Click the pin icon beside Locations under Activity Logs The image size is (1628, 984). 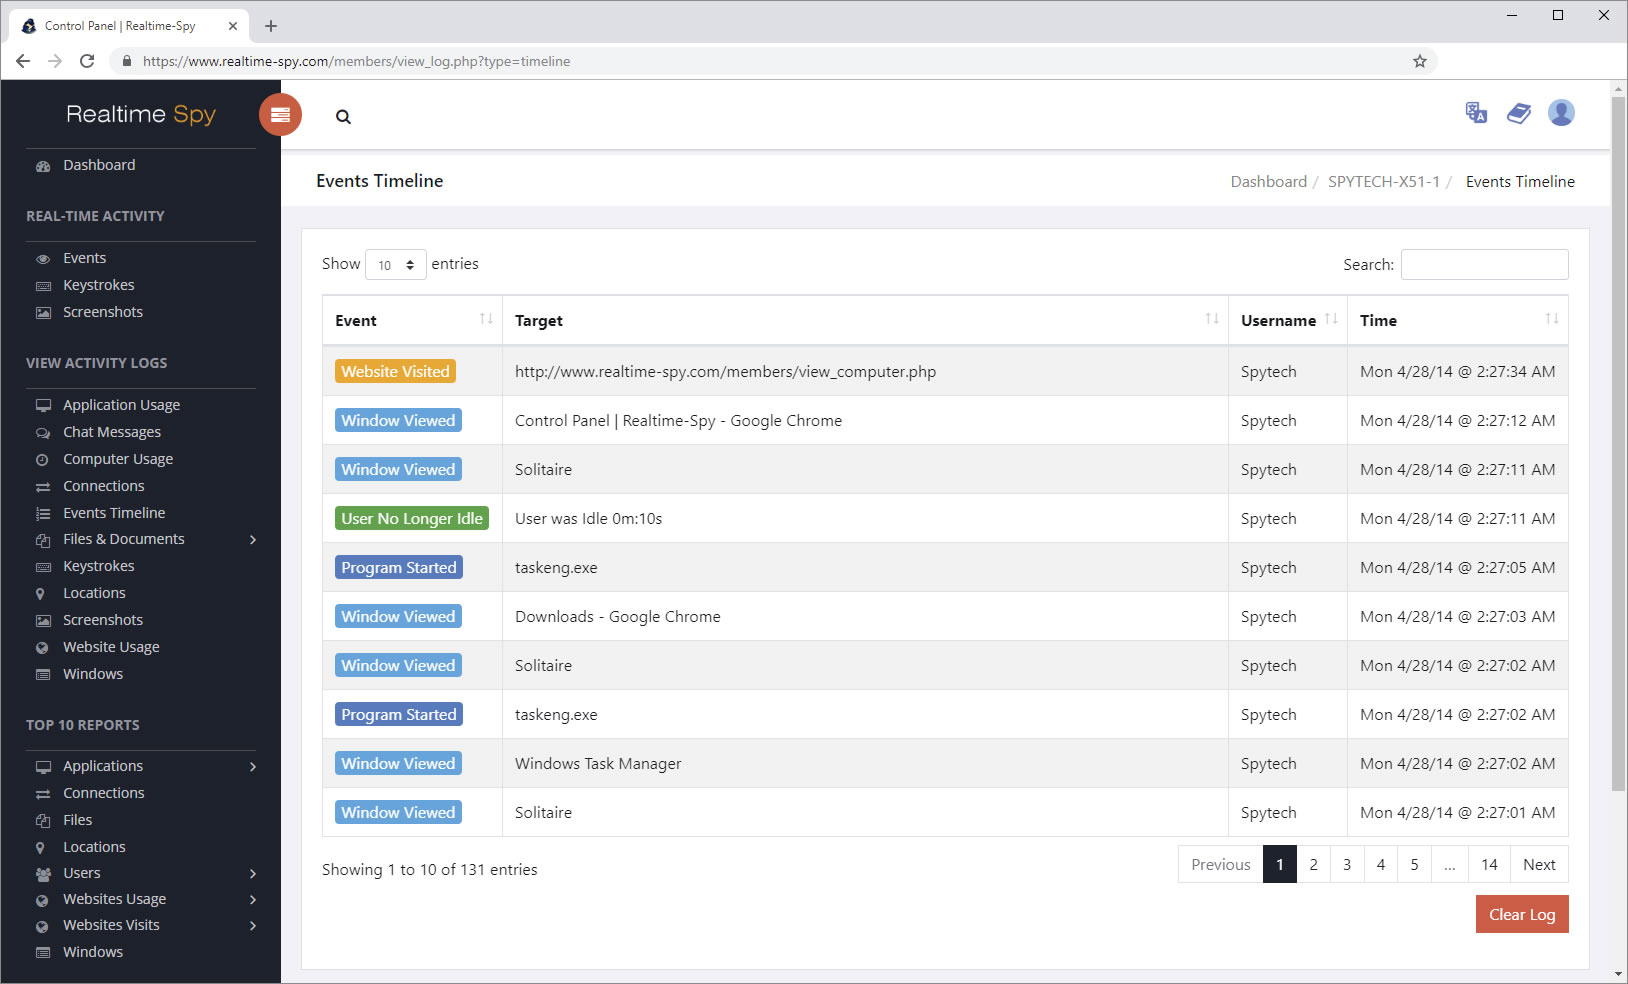pos(41,594)
